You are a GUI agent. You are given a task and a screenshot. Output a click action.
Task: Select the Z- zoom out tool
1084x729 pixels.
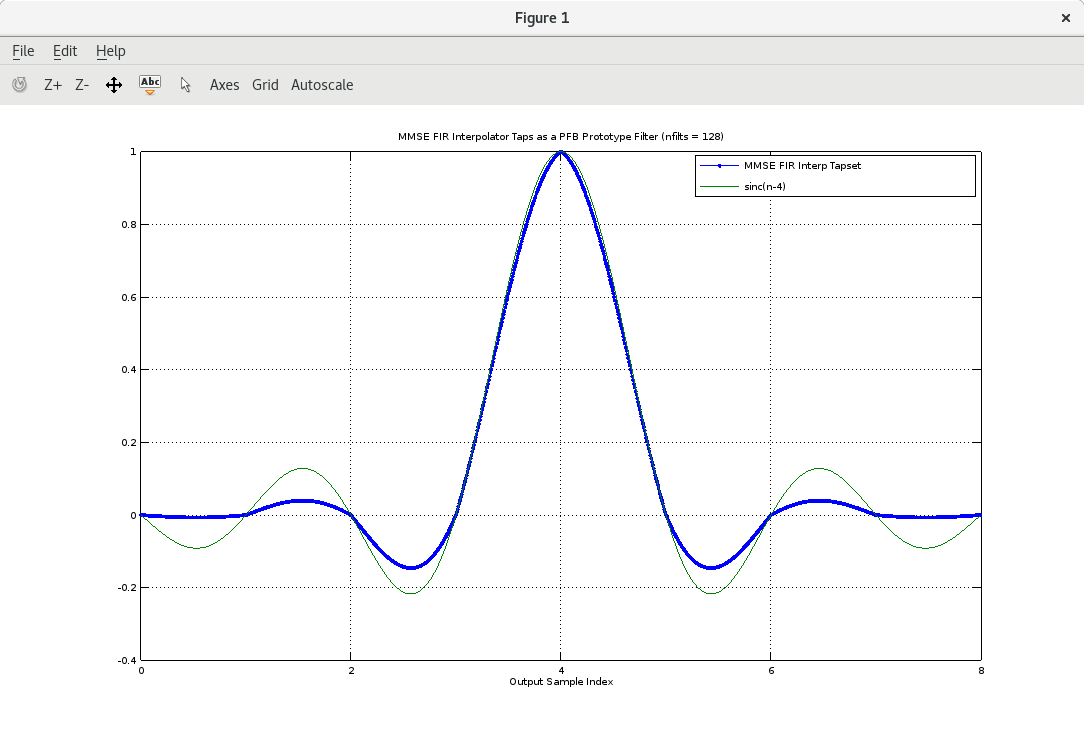(x=82, y=85)
